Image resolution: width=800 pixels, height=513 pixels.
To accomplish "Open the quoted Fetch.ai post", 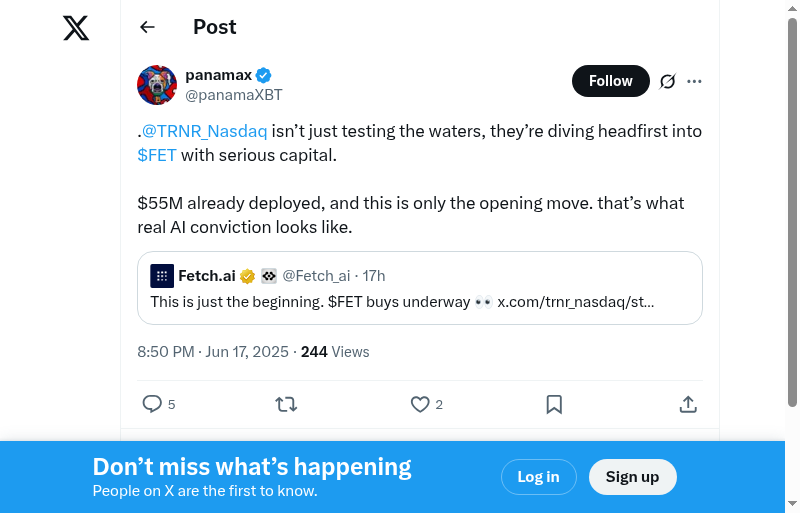I will point(420,301).
